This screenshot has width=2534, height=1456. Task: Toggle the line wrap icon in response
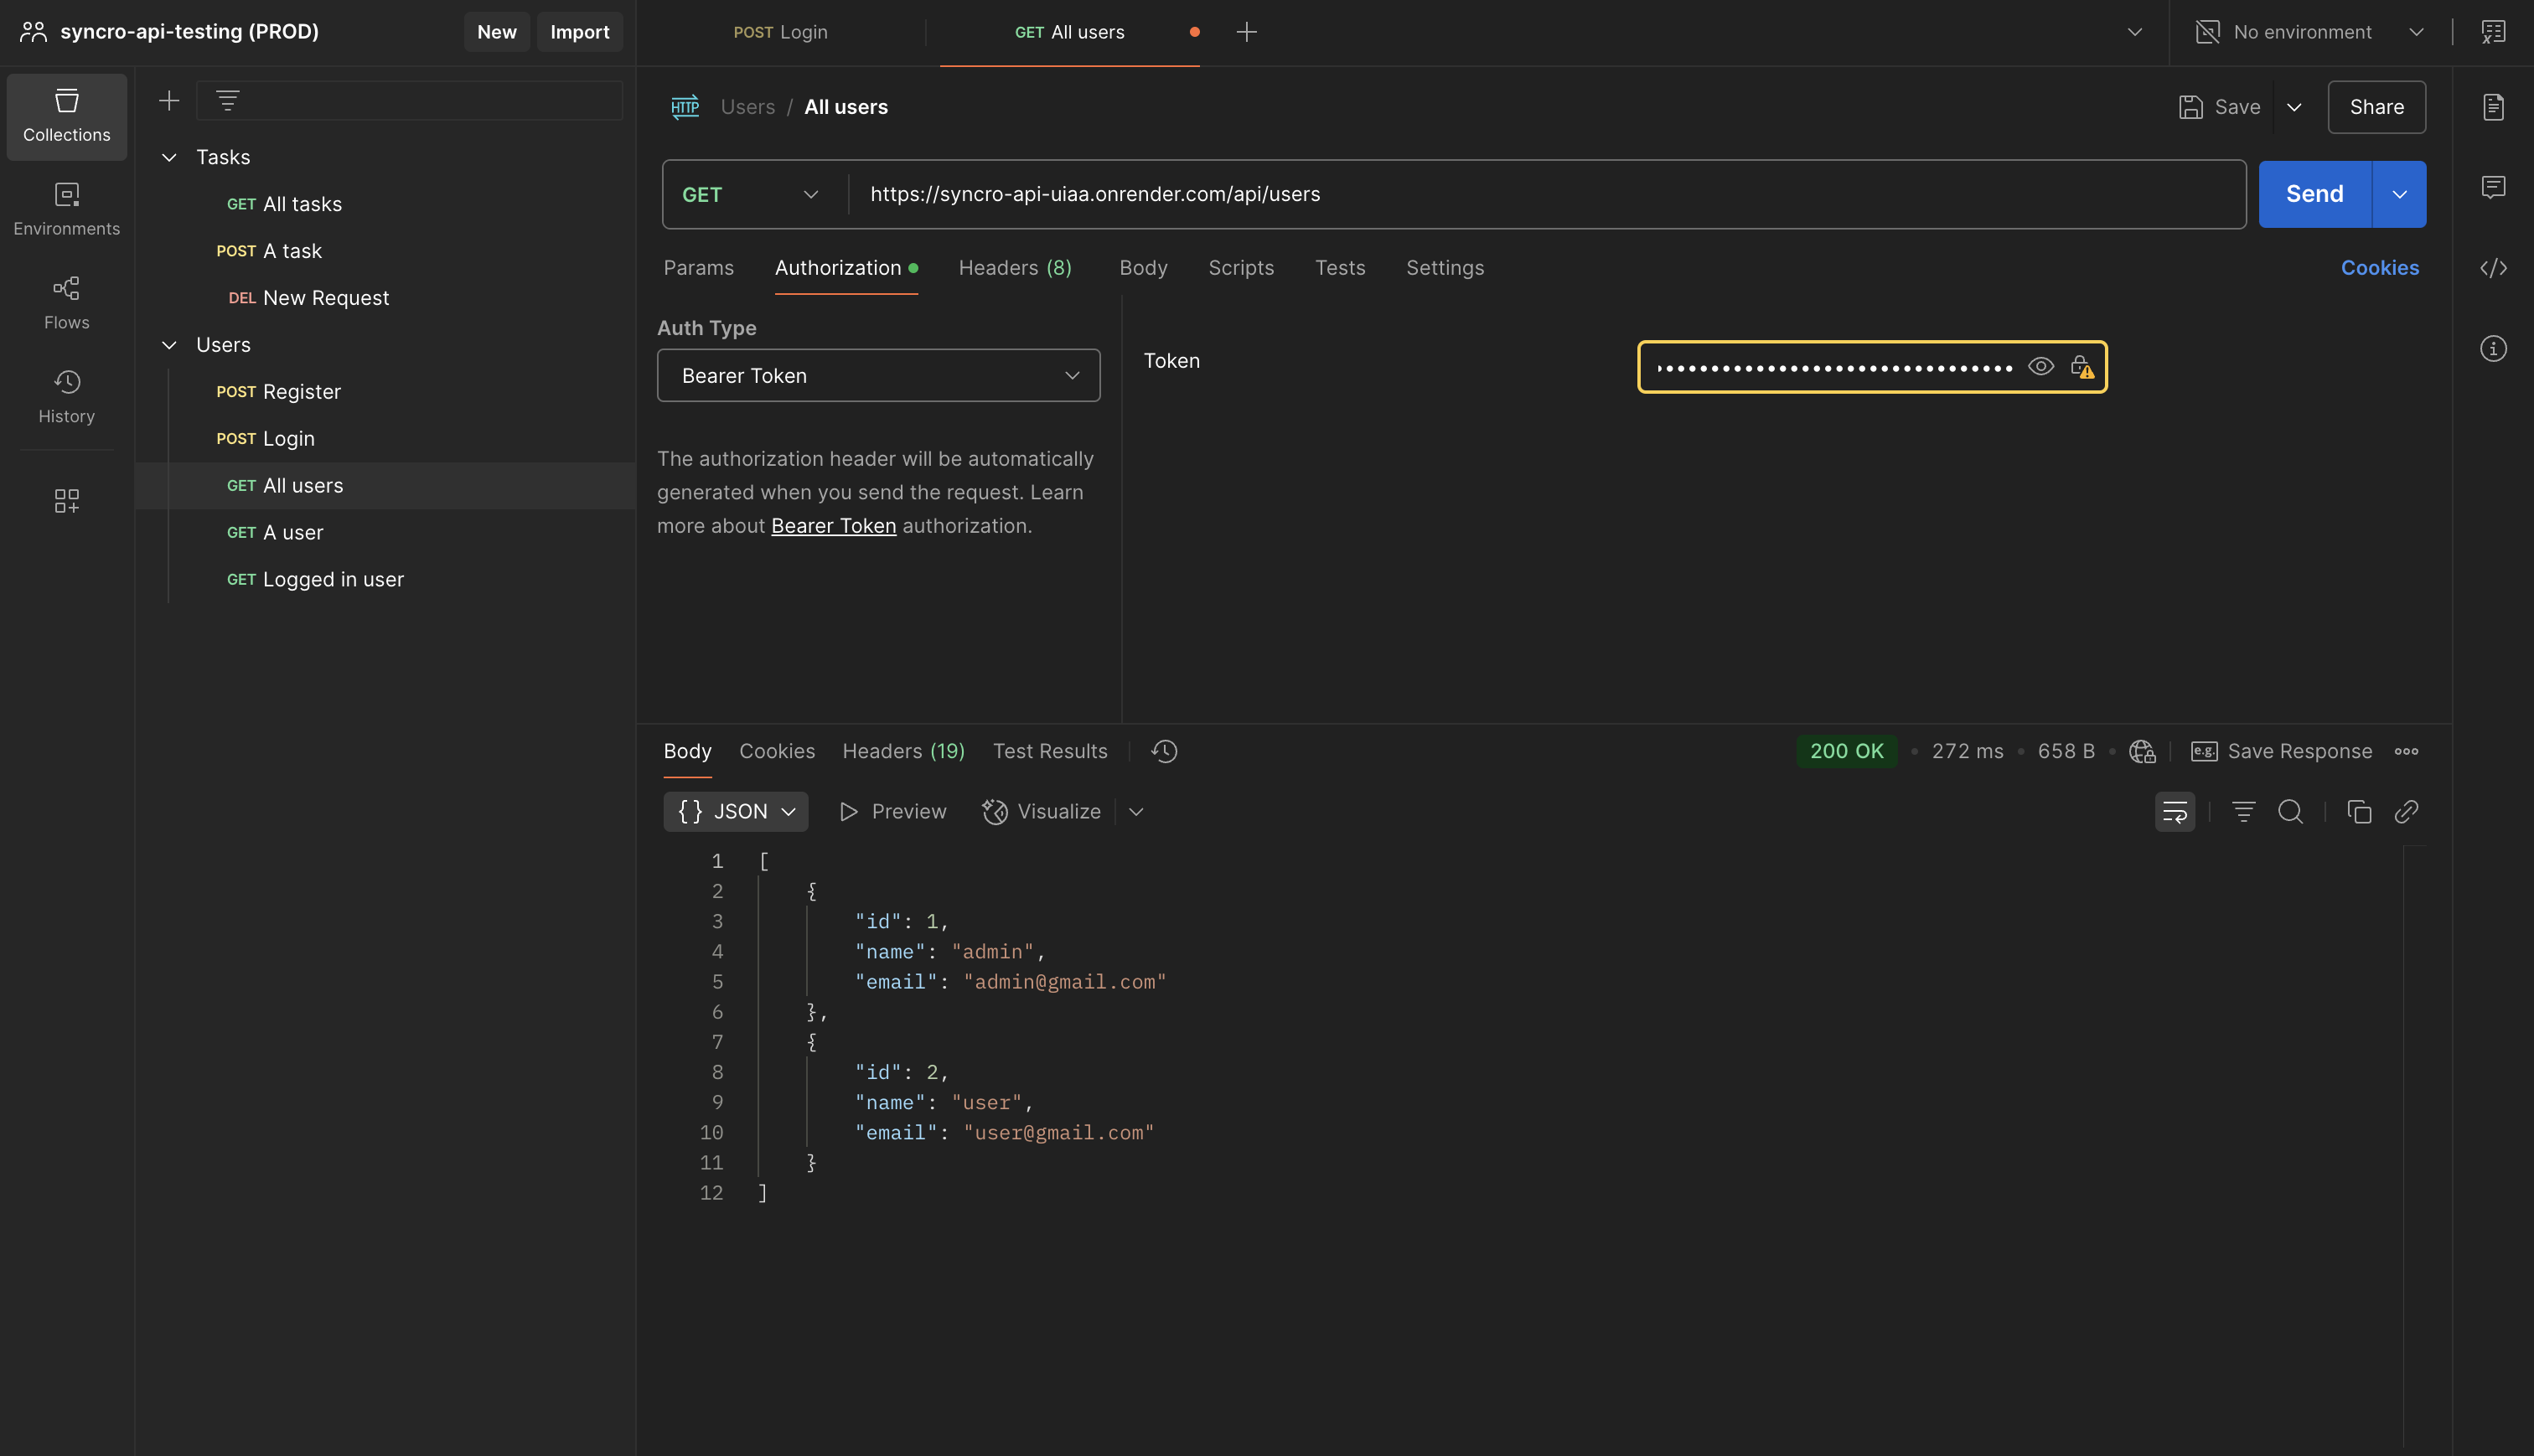click(2175, 811)
